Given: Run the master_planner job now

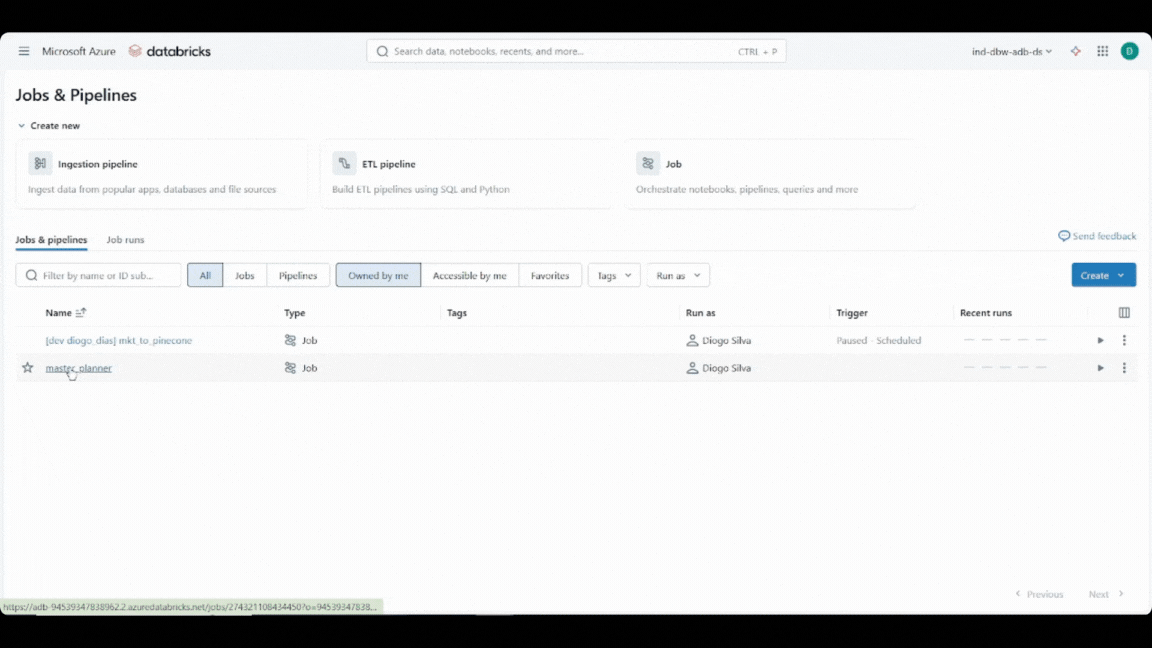Looking at the screenshot, I should 1100,368.
